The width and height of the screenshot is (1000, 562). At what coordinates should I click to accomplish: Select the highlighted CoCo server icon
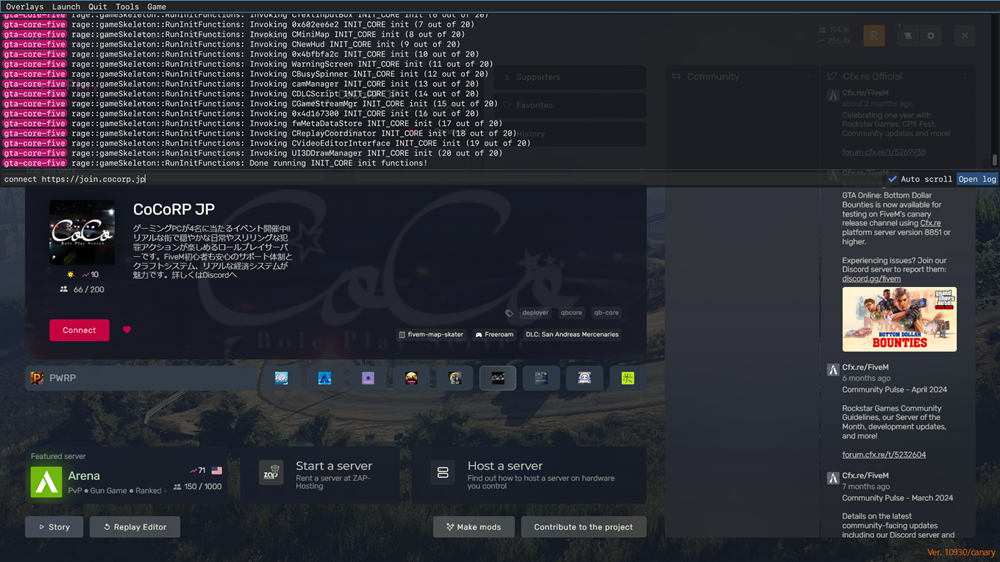click(498, 378)
